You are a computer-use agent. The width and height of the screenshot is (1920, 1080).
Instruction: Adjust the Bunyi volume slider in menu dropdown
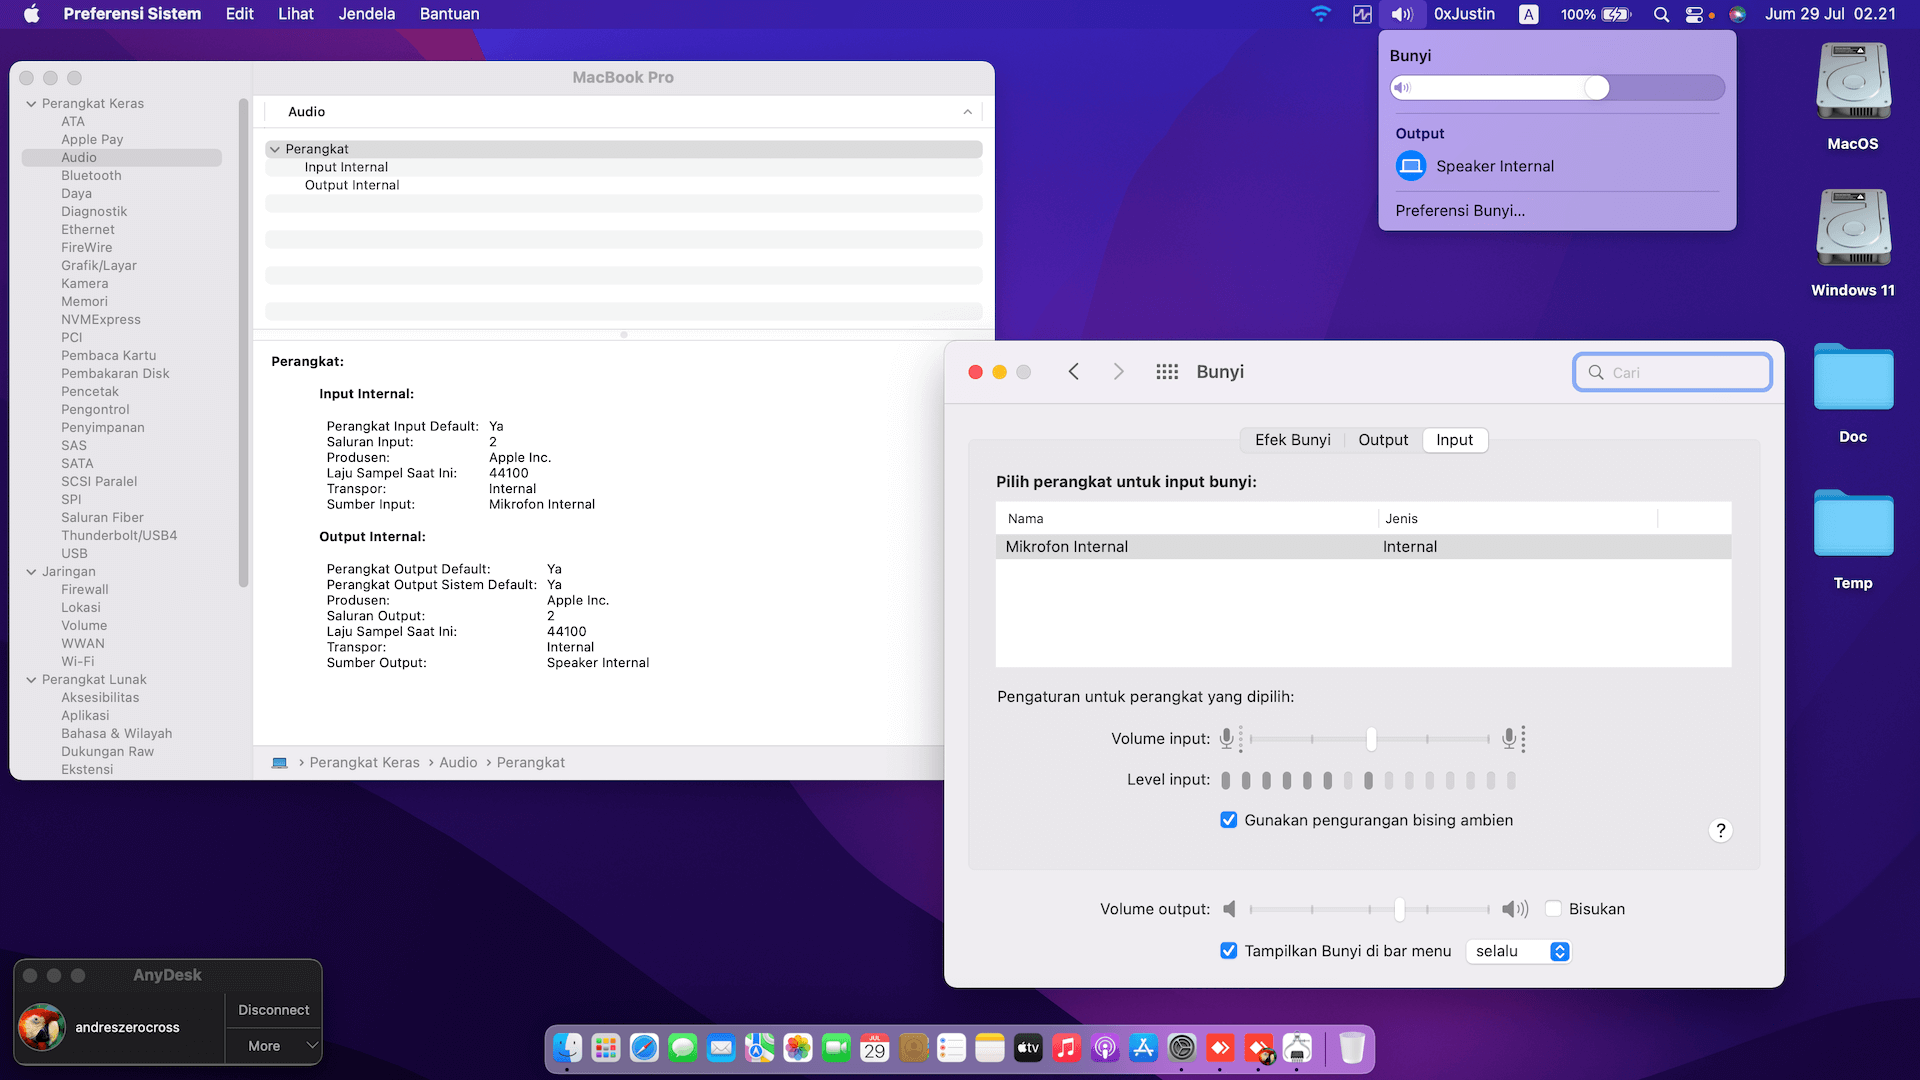pos(1557,88)
